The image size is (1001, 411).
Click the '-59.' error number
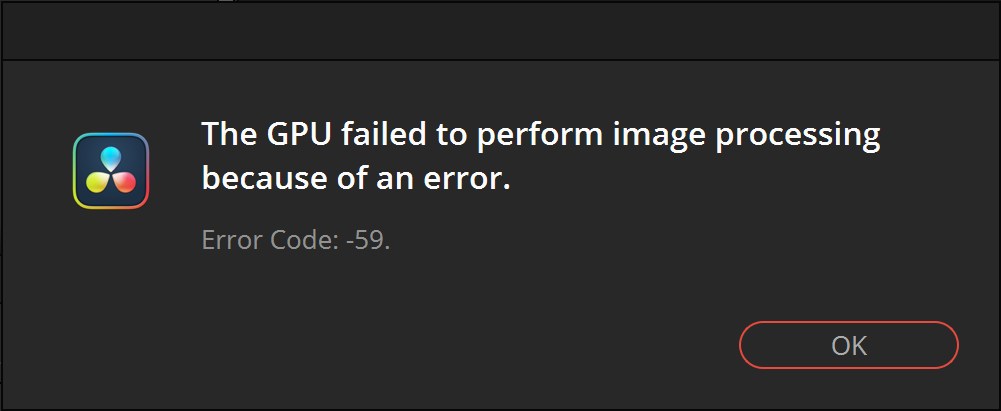(x=367, y=241)
